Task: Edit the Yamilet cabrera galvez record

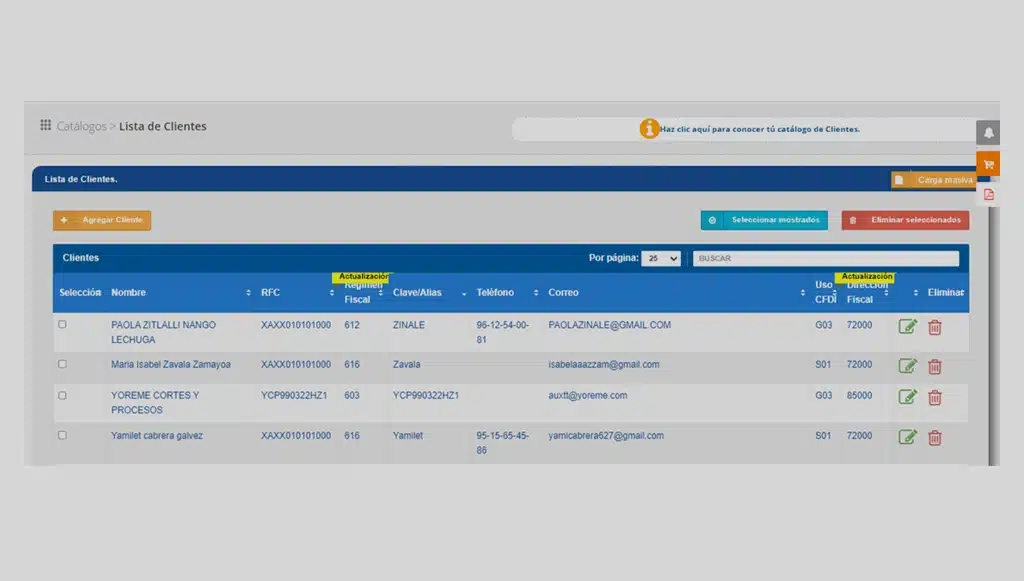Action: click(x=907, y=436)
